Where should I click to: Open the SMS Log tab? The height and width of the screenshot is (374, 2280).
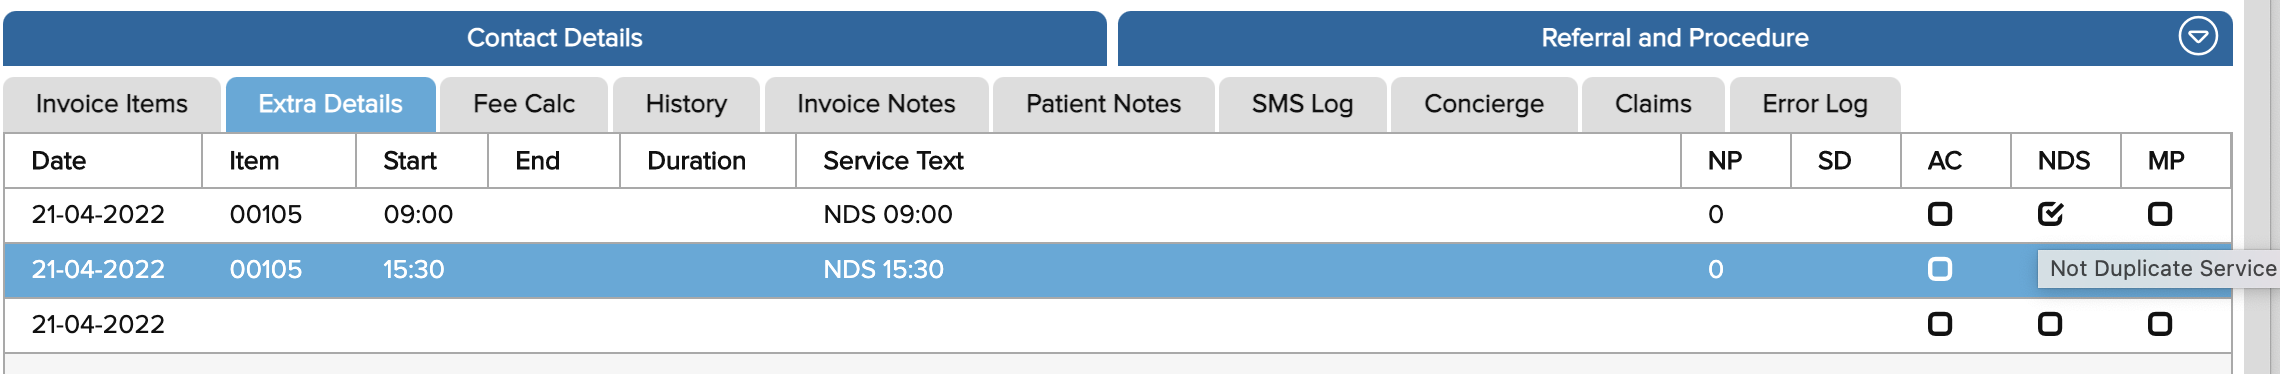(x=1302, y=104)
